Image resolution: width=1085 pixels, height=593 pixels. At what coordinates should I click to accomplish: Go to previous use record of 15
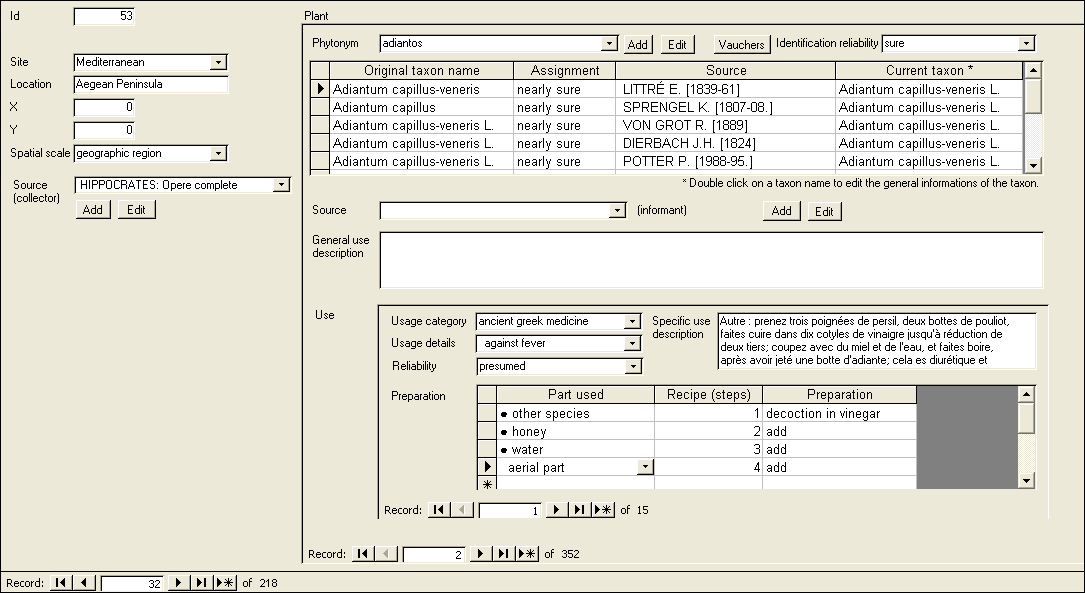click(462, 510)
